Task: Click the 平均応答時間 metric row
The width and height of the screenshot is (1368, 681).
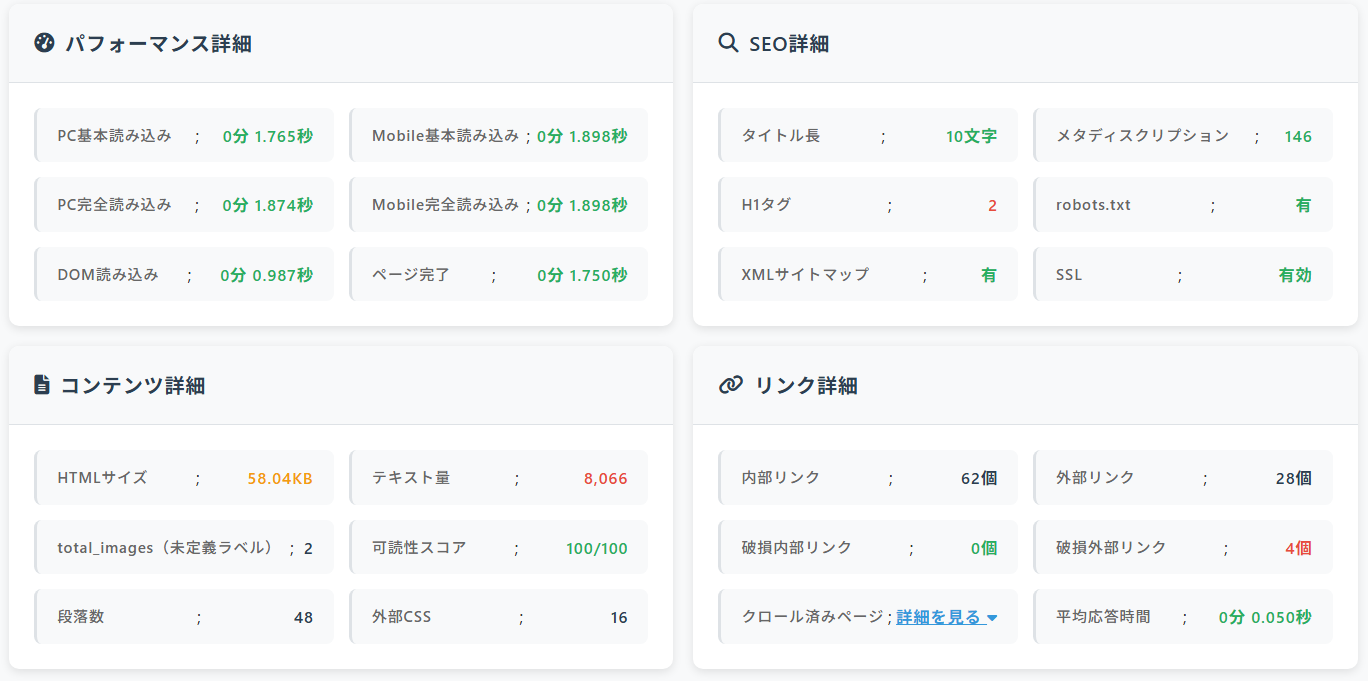Action: [1183, 617]
